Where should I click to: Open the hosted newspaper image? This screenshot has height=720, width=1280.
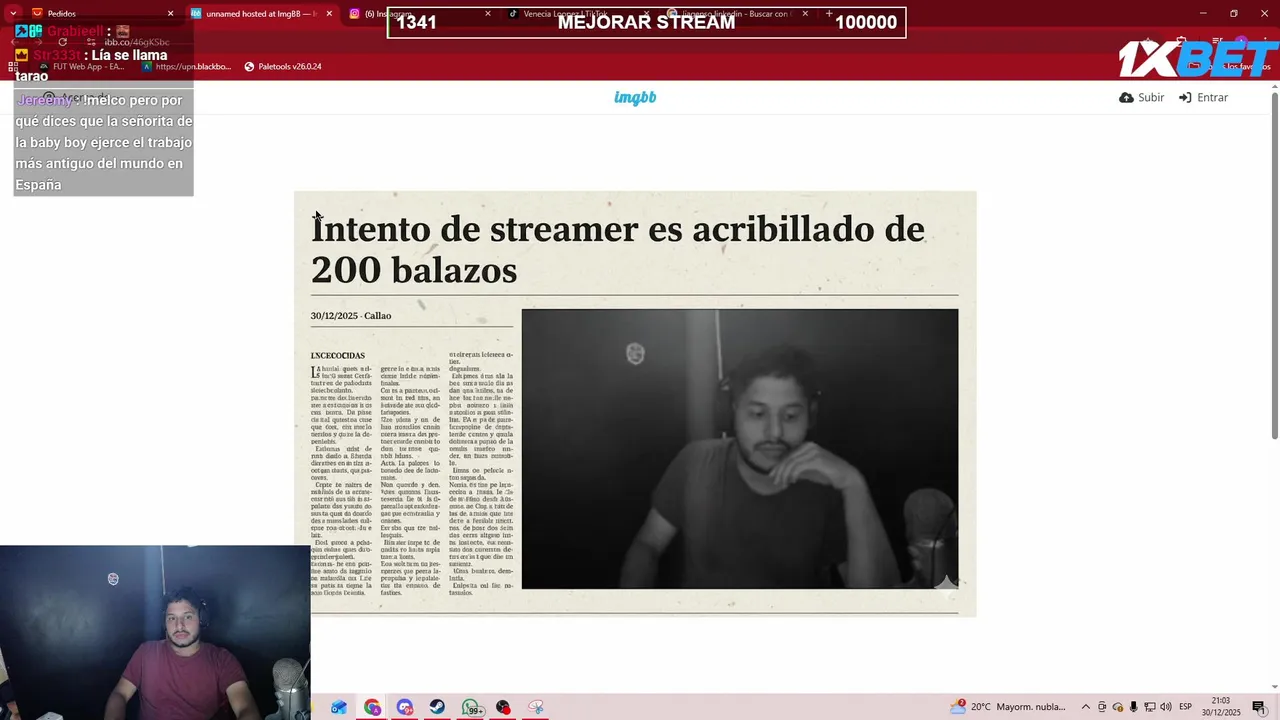pos(635,403)
